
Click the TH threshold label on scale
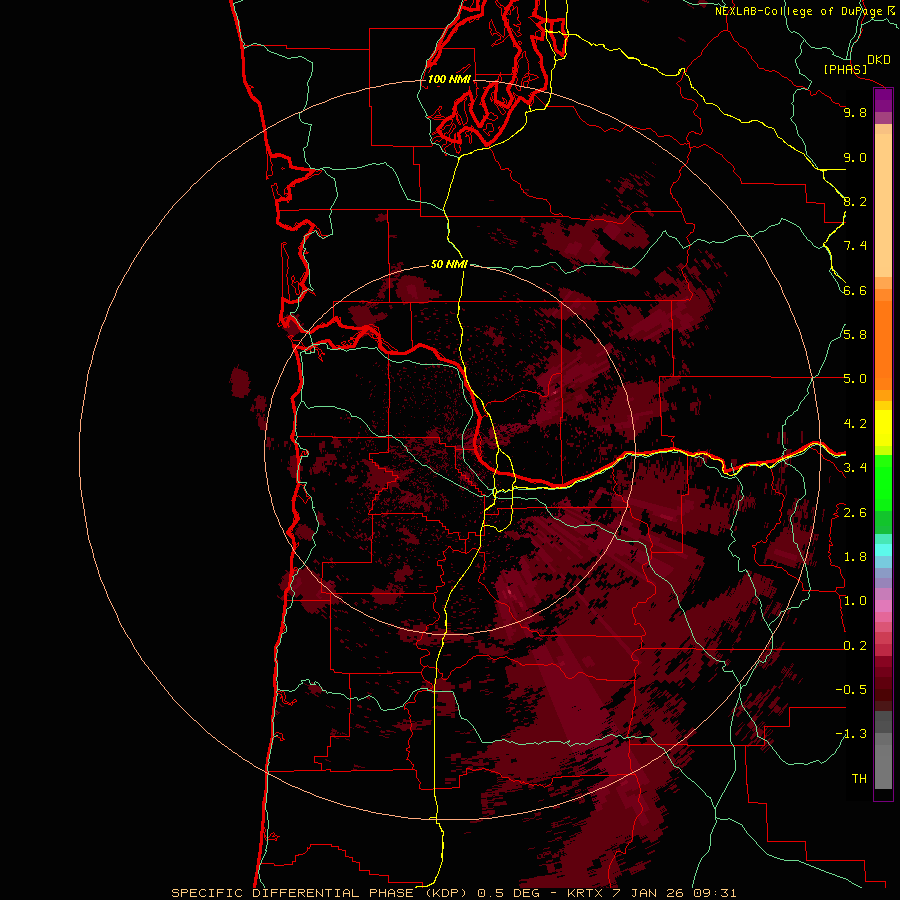pos(859,779)
